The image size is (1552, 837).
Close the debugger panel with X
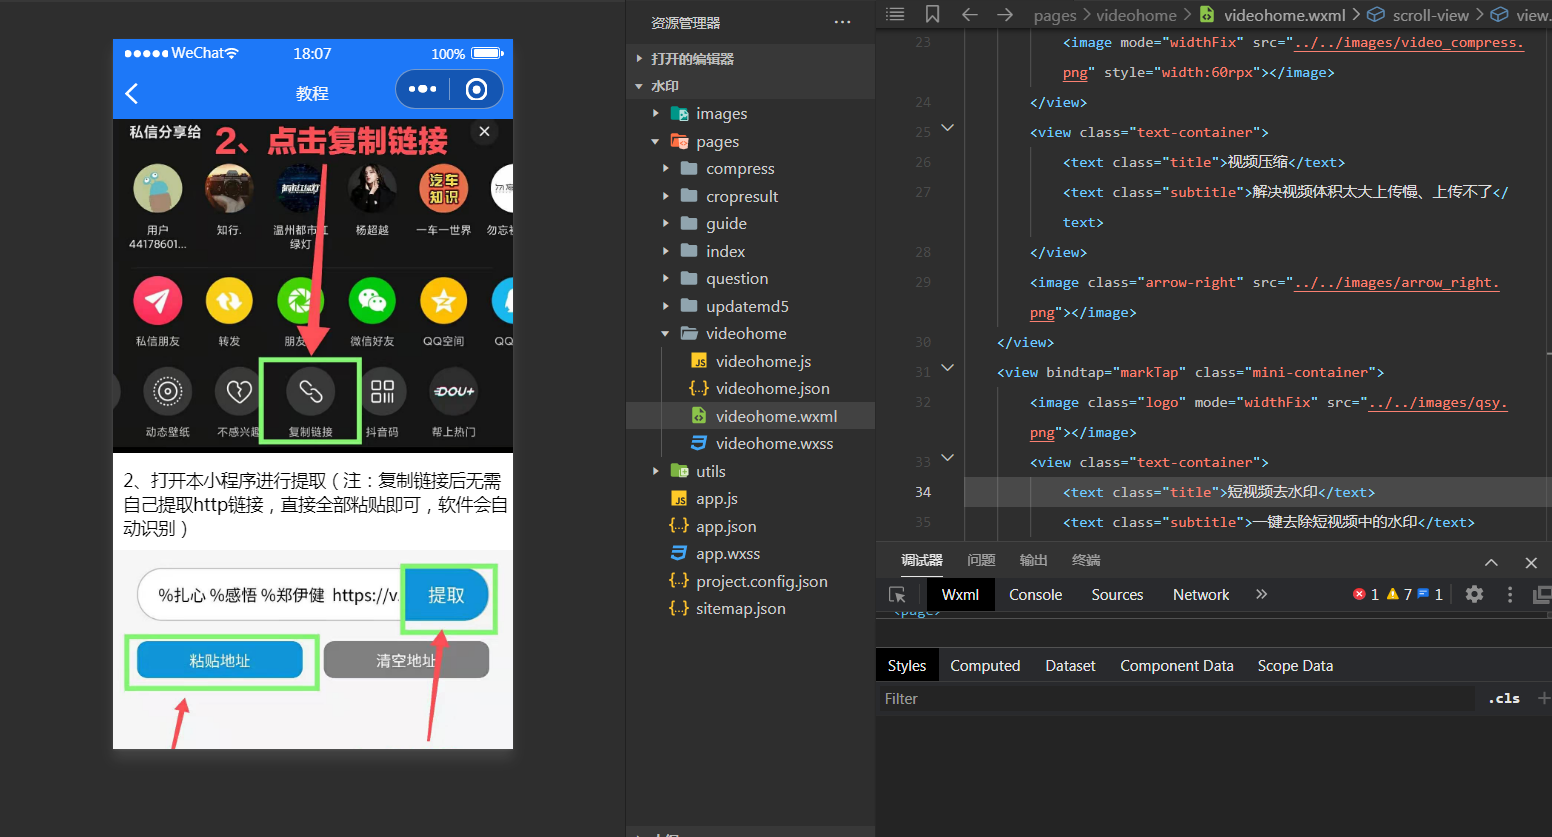point(1530,562)
